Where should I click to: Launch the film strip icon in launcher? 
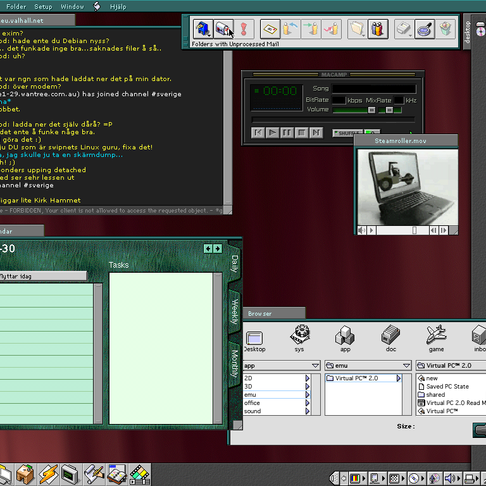tap(140, 475)
